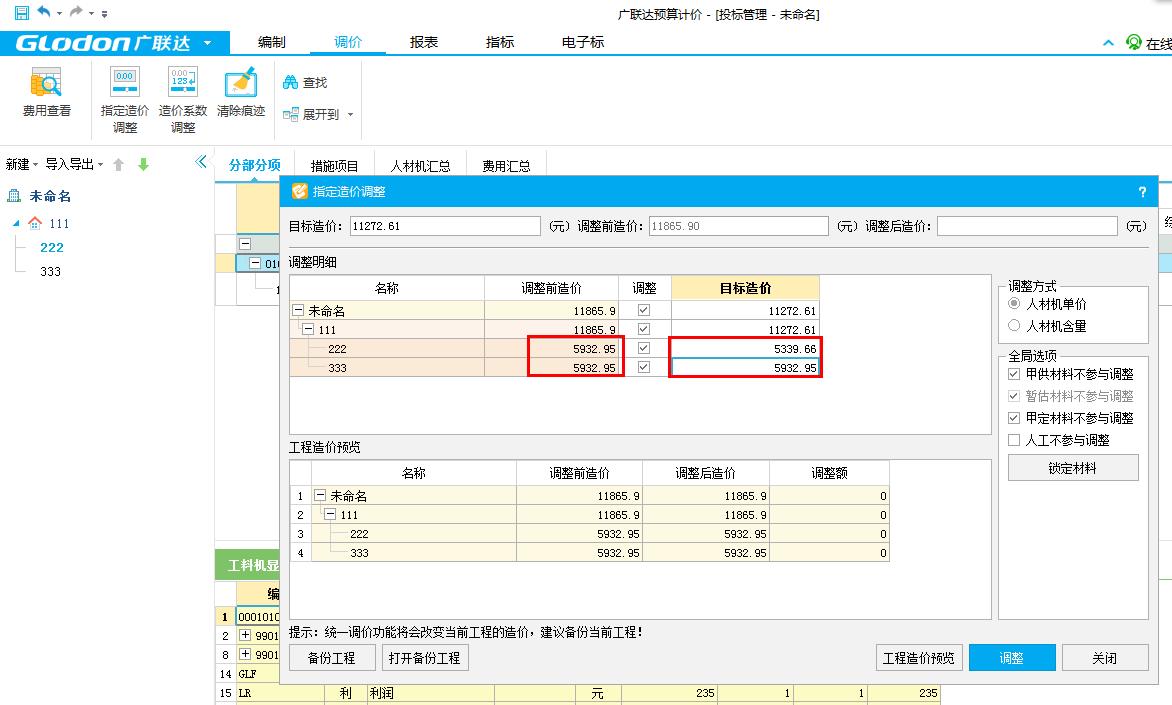Click the 关闭 button

tap(1105, 658)
